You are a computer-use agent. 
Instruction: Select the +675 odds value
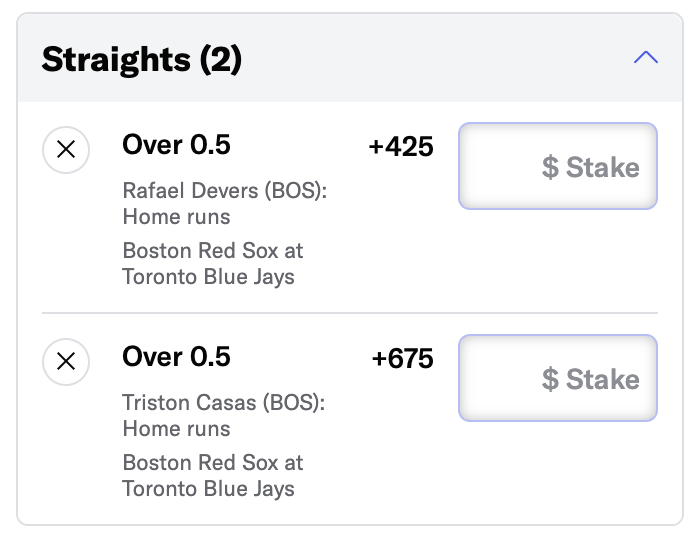[402, 358]
